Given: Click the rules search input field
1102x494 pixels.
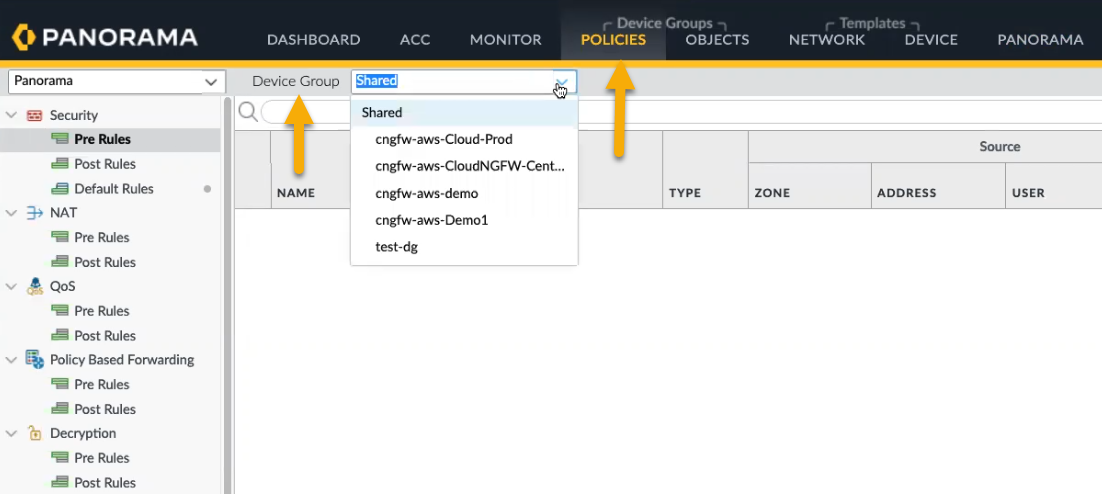Looking at the screenshot, I should tap(680, 112).
